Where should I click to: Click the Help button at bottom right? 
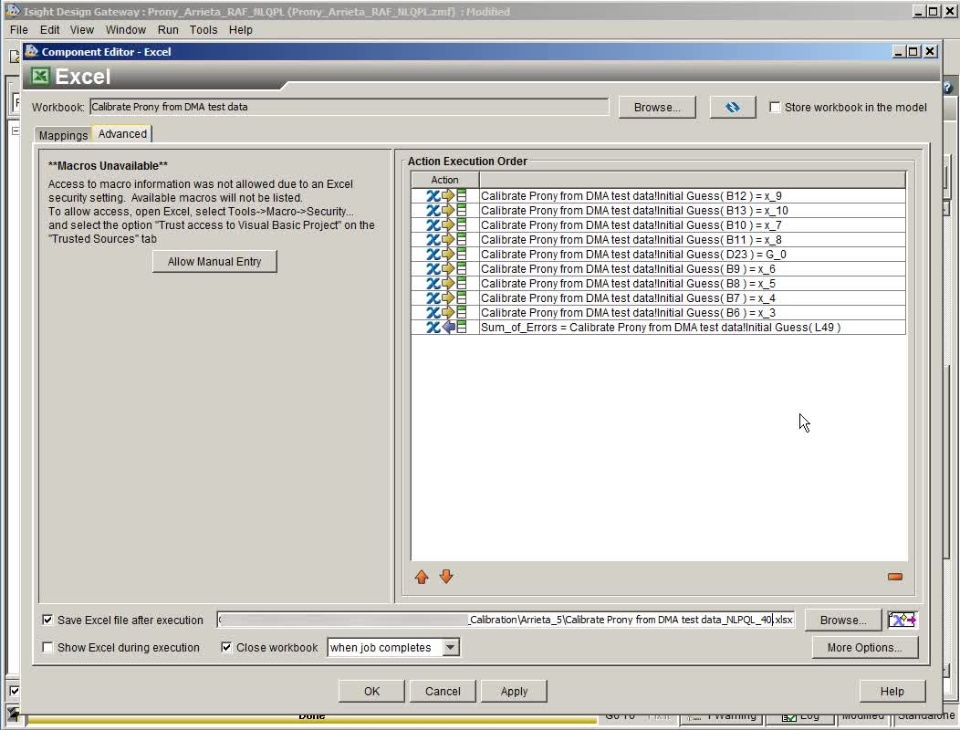[x=892, y=691]
